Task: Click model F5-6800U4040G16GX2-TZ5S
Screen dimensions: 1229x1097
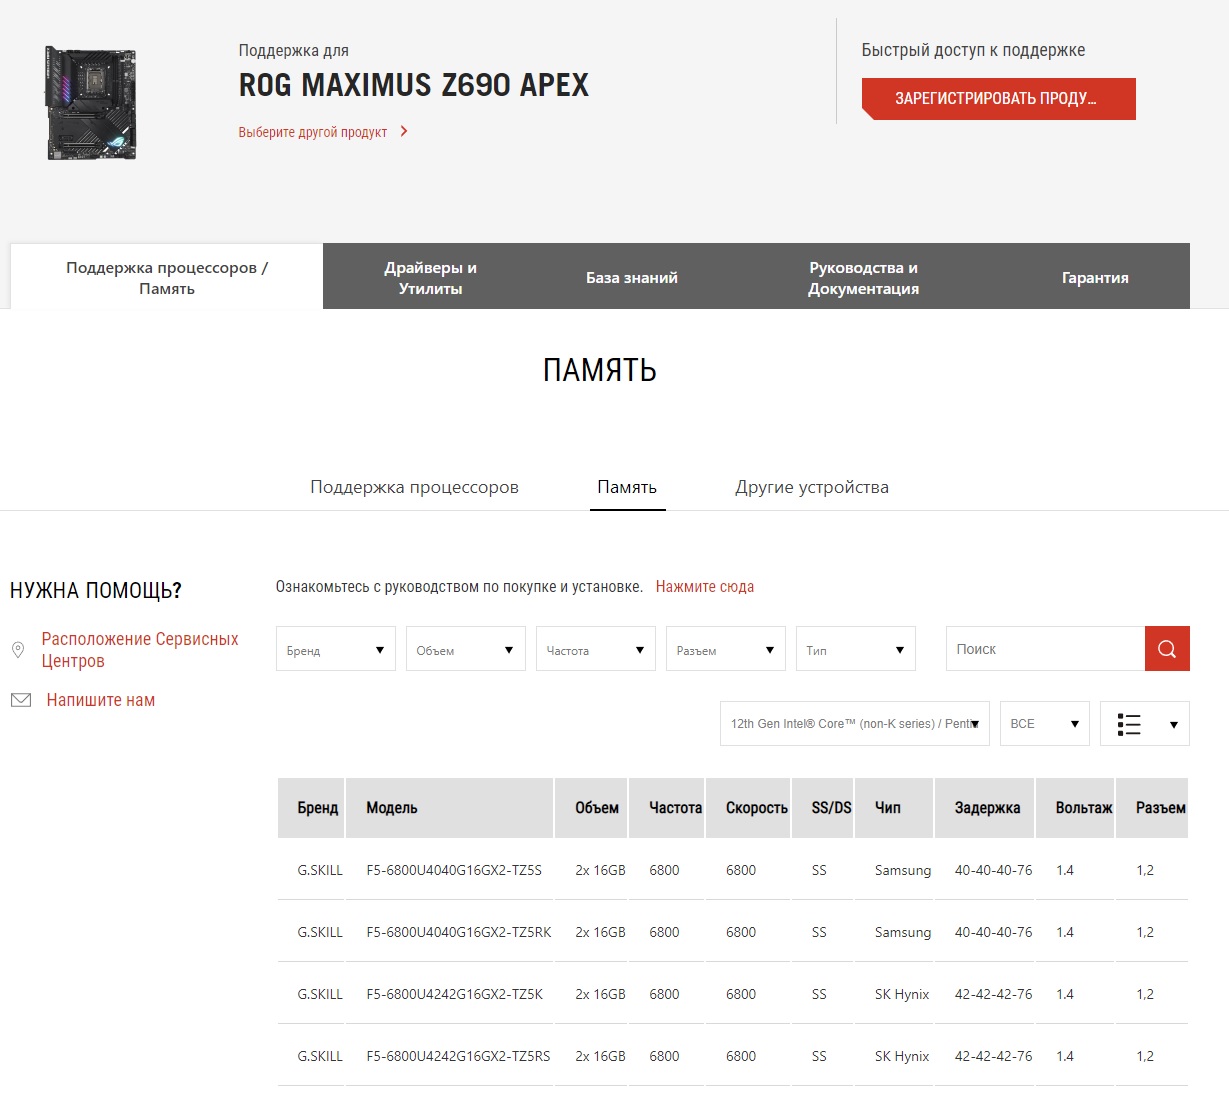Action: click(454, 870)
